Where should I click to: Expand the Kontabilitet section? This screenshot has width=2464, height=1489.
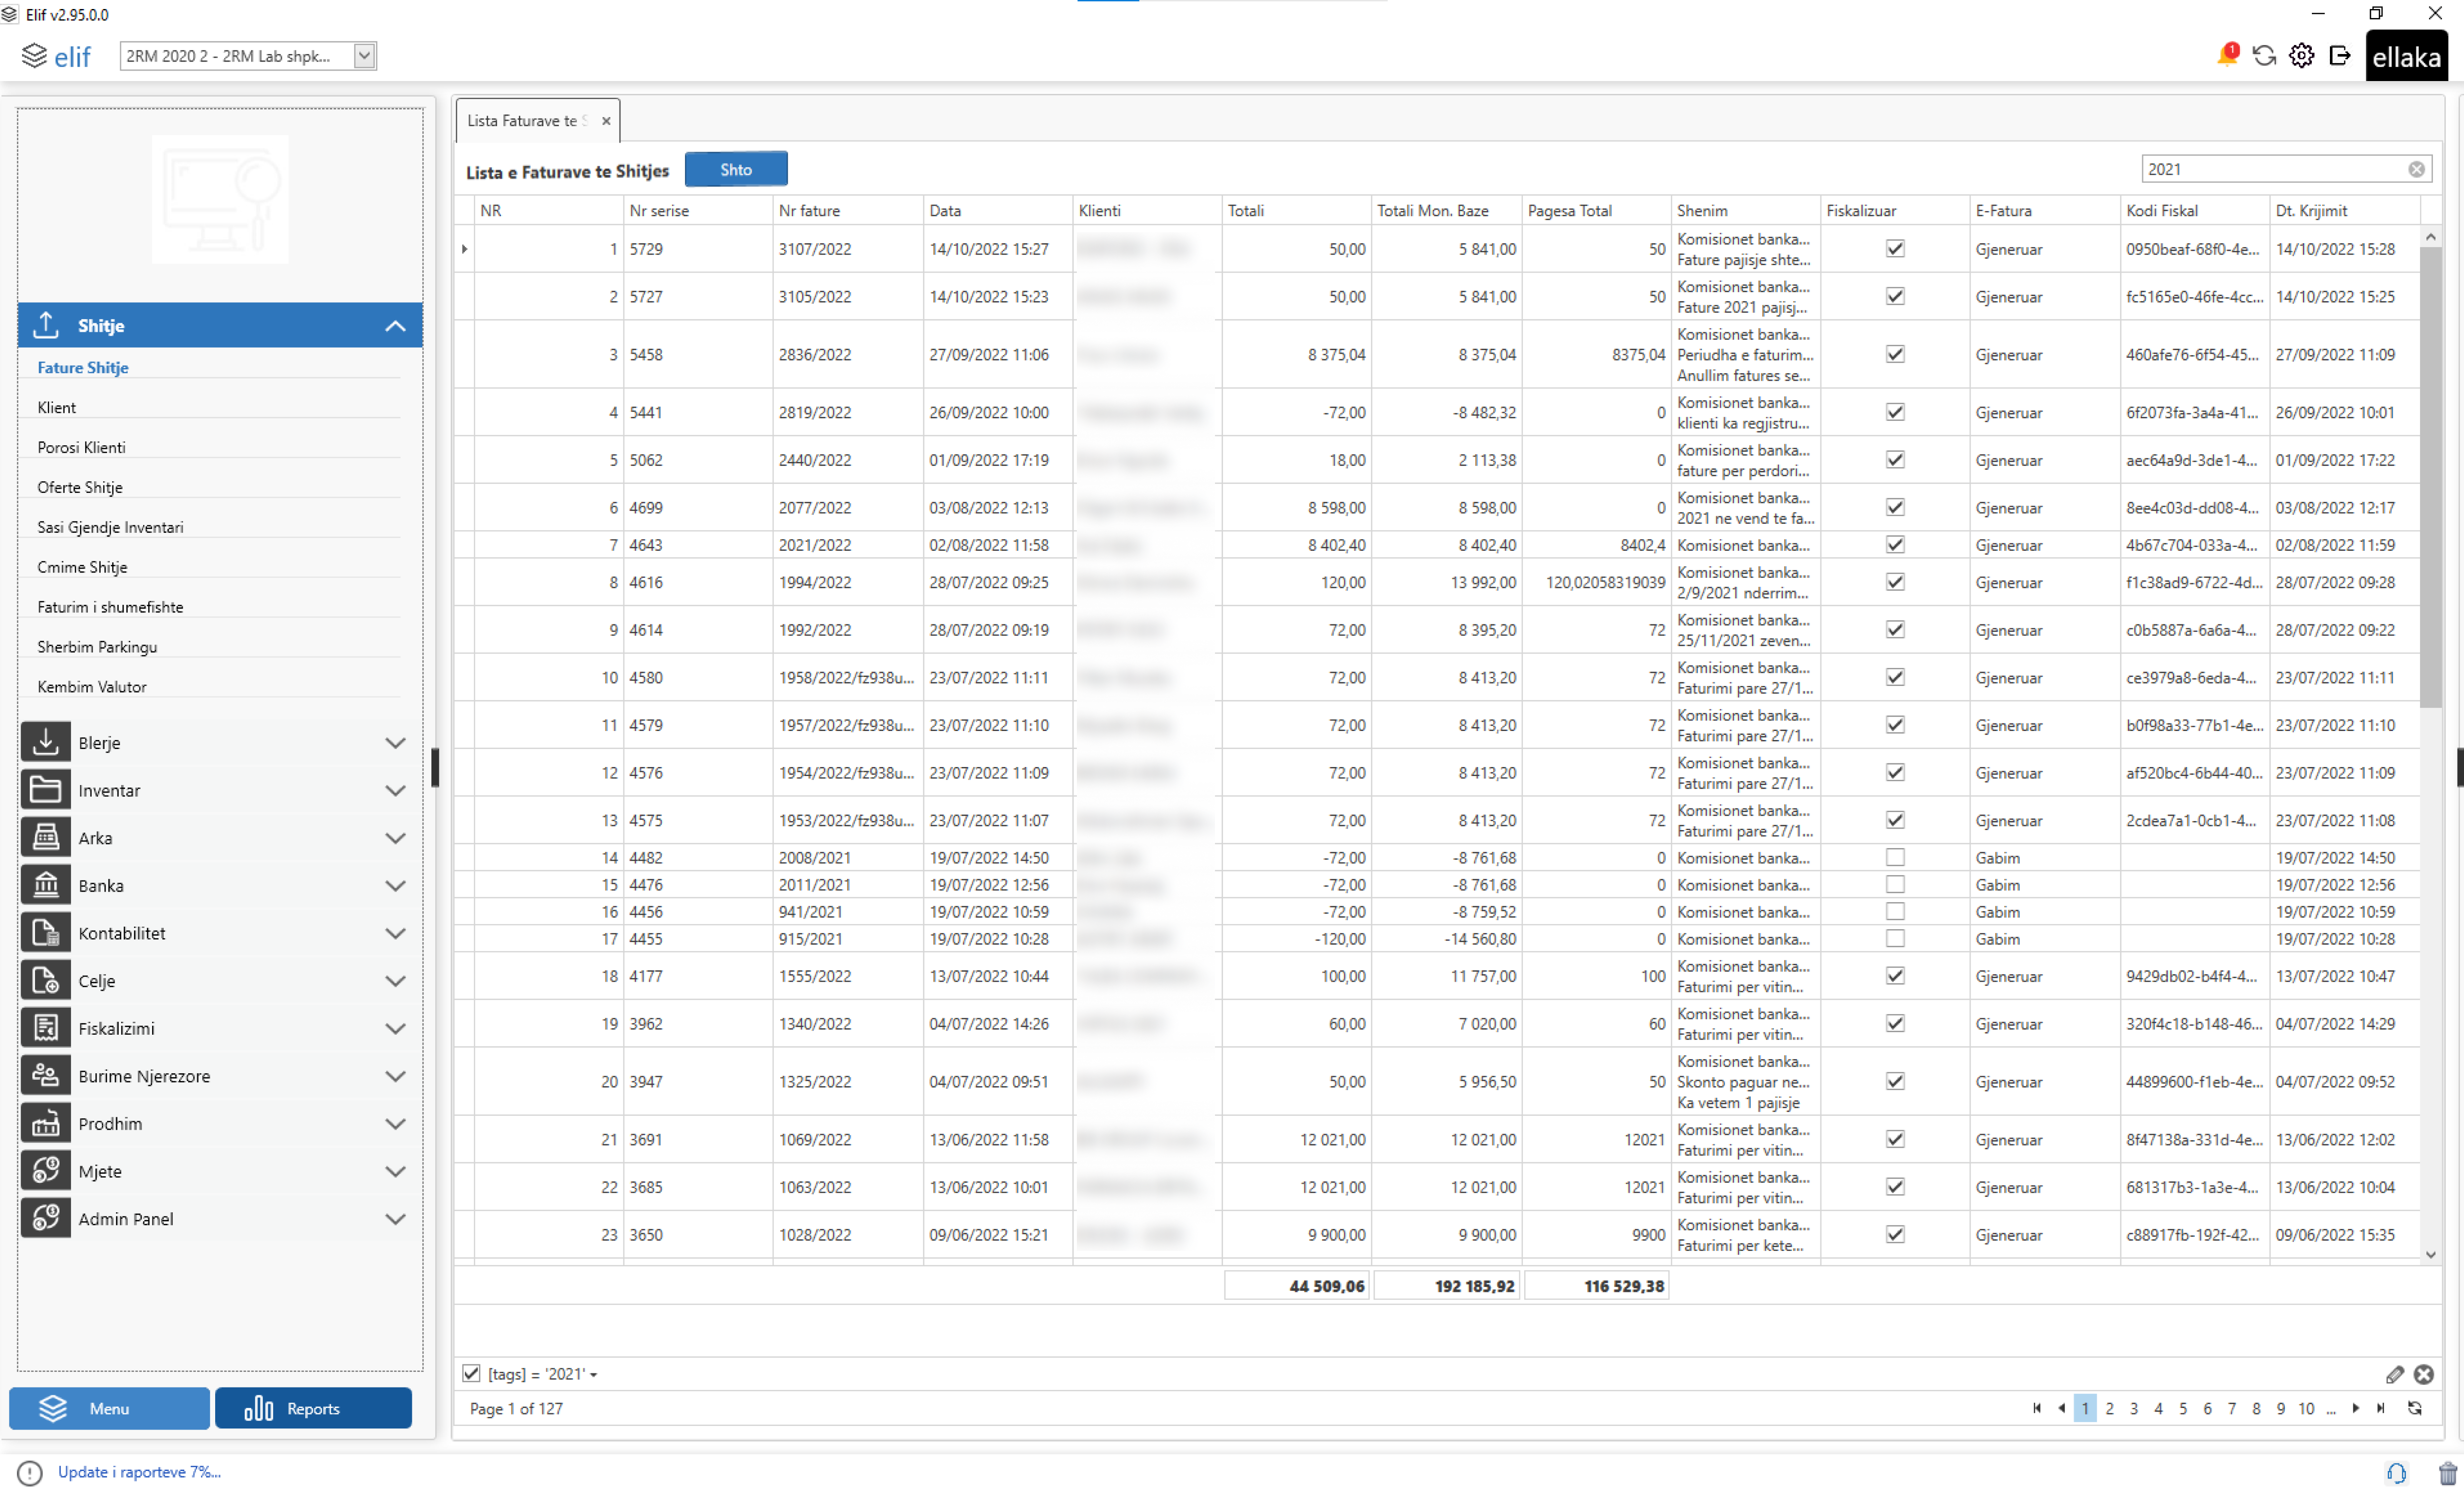point(395,933)
